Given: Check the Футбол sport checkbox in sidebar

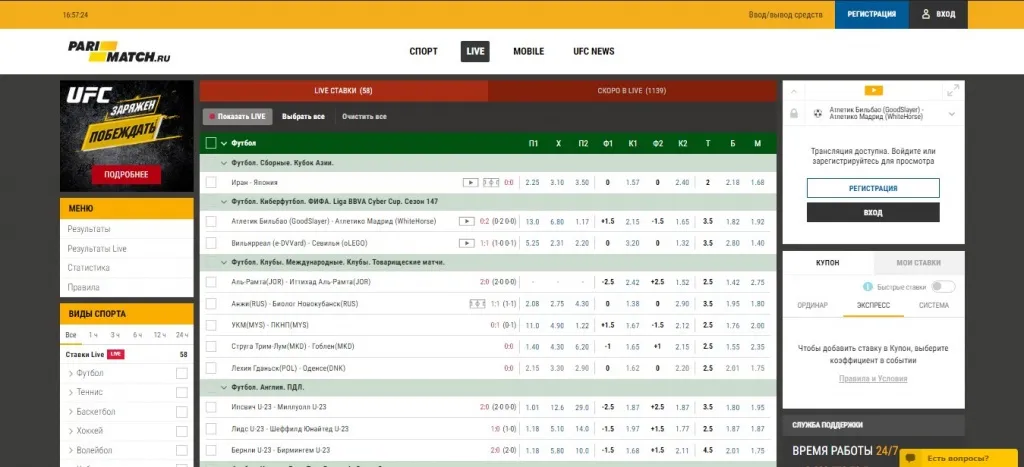Looking at the screenshot, I should [x=182, y=374].
